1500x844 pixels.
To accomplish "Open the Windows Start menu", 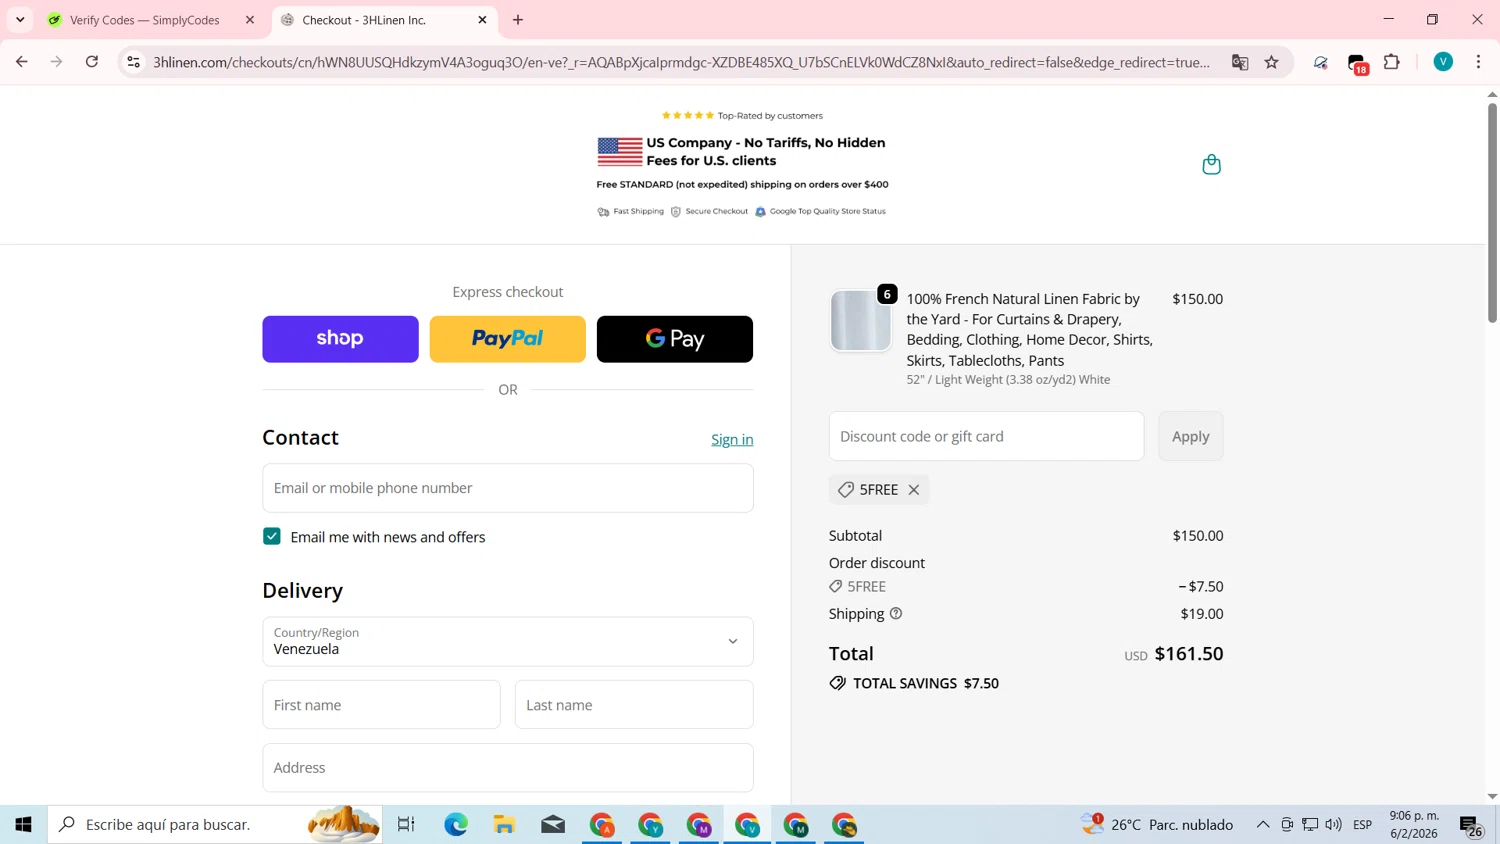I will pos(23,825).
